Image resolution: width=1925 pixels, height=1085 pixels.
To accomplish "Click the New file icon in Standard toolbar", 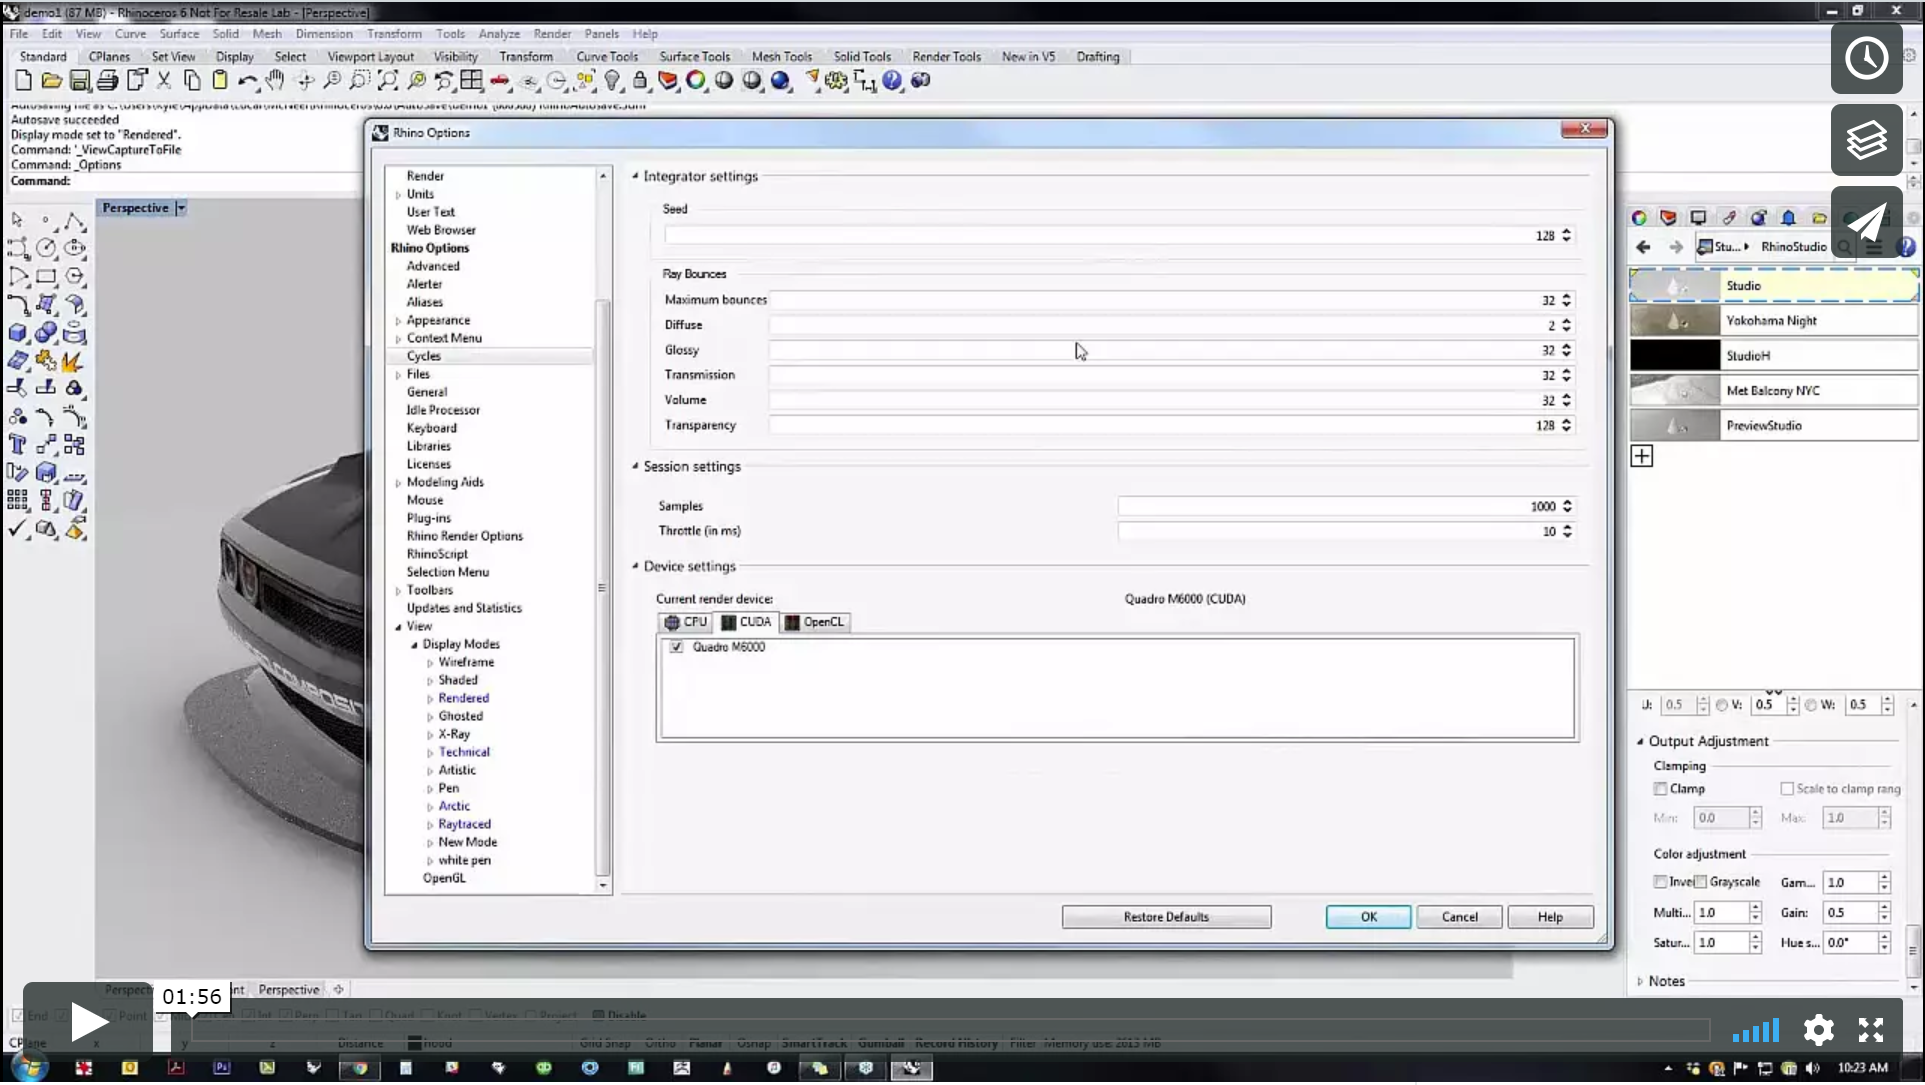I will 23,81.
